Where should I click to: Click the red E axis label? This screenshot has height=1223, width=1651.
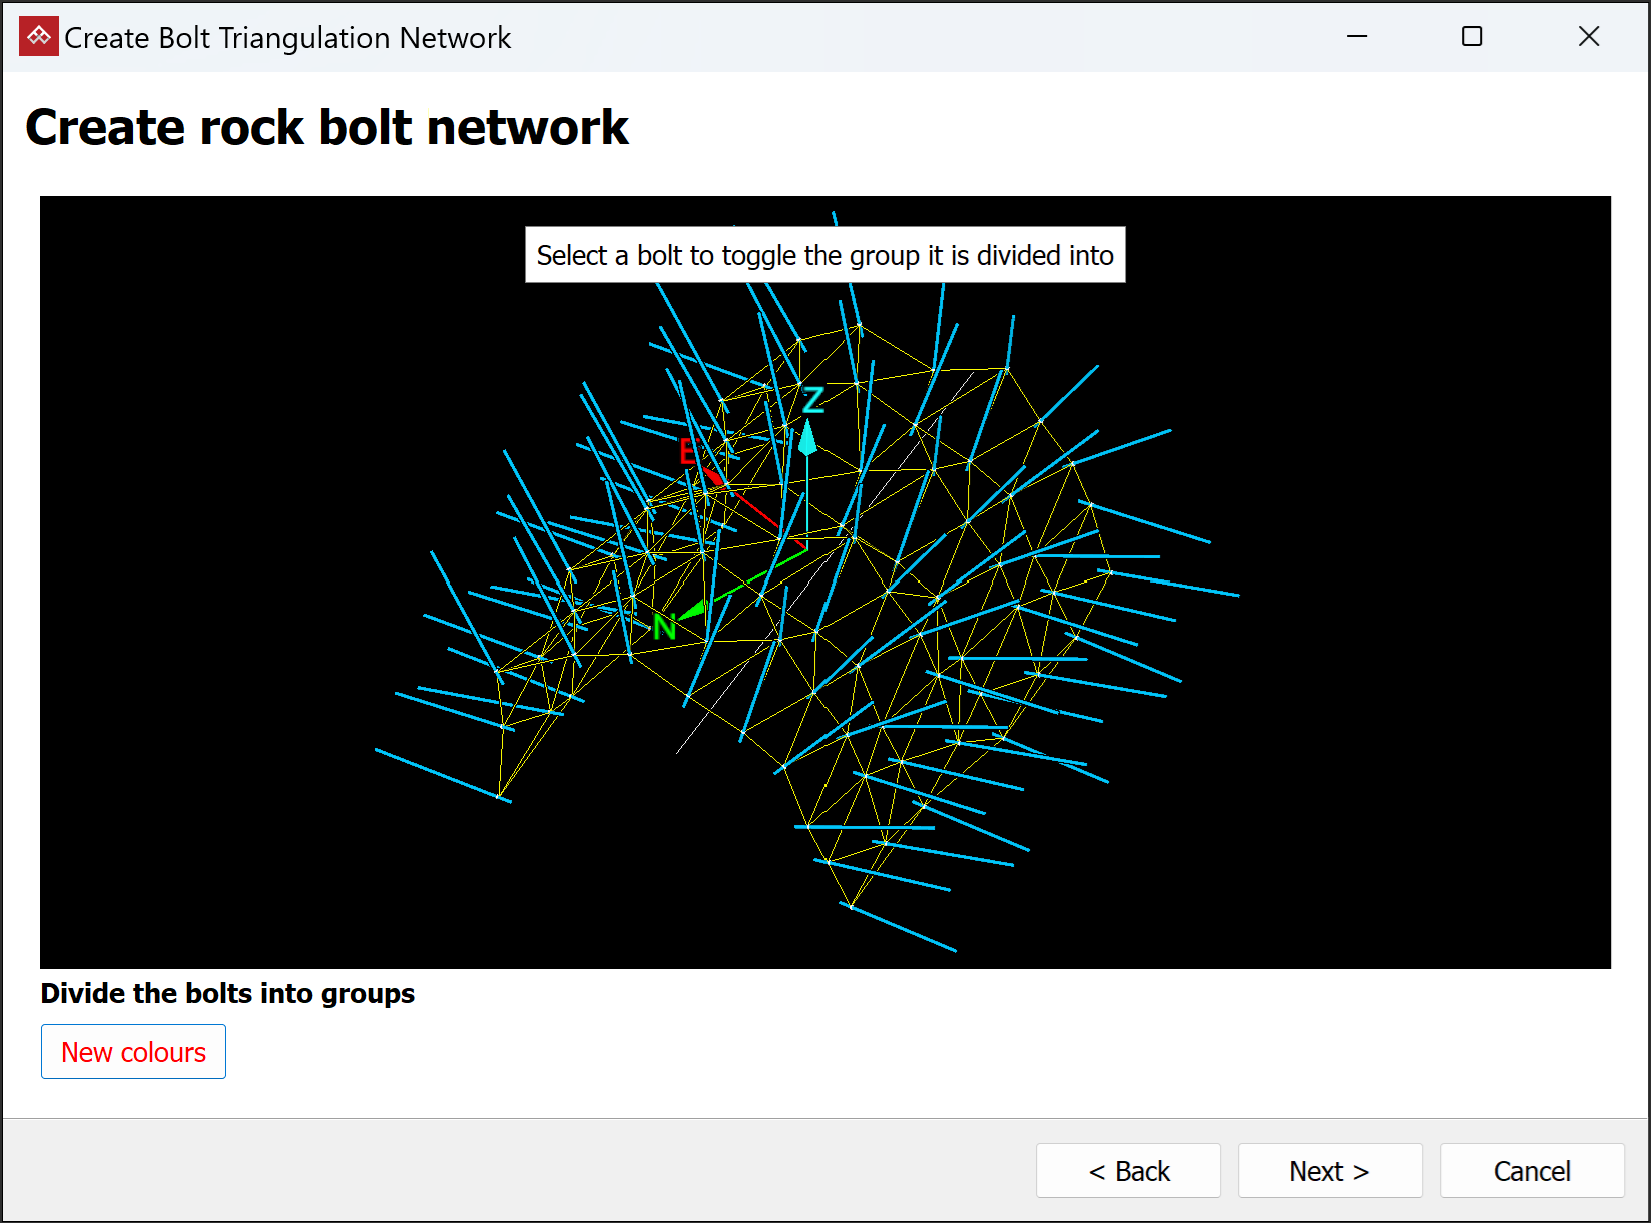pos(688,452)
